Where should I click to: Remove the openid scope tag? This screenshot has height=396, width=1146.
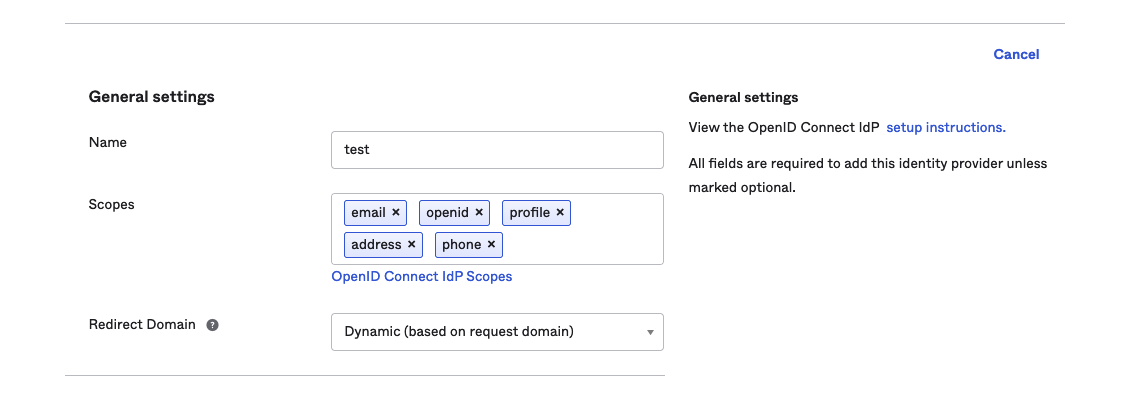click(479, 213)
